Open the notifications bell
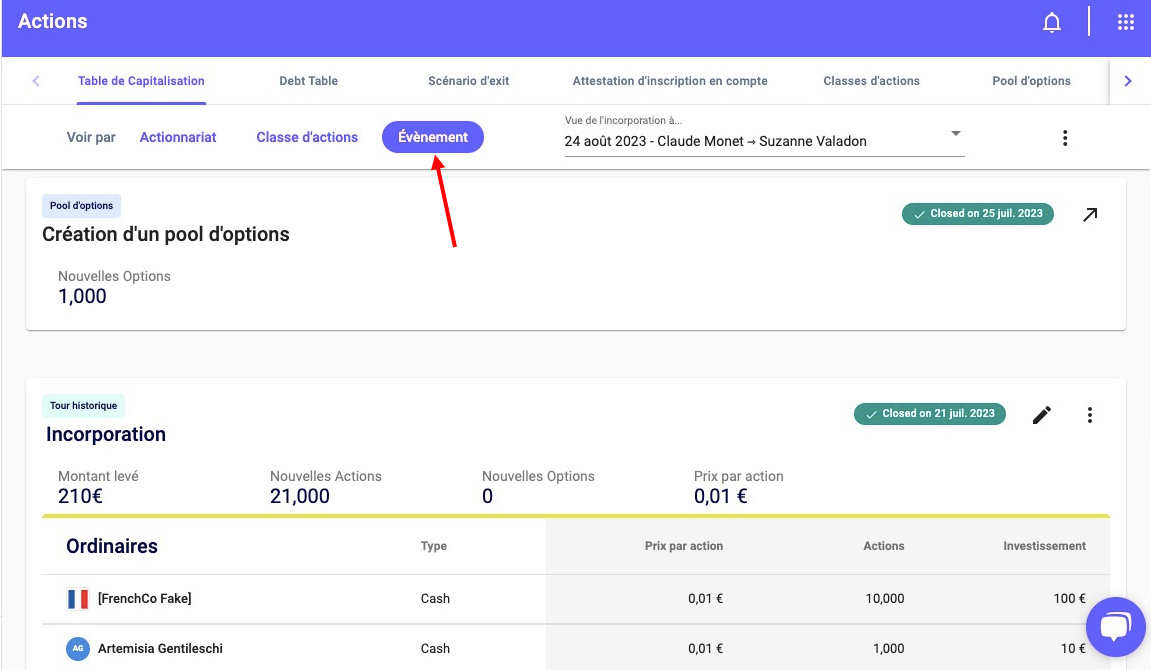This screenshot has height=670, width=1151. point(1051,22)
